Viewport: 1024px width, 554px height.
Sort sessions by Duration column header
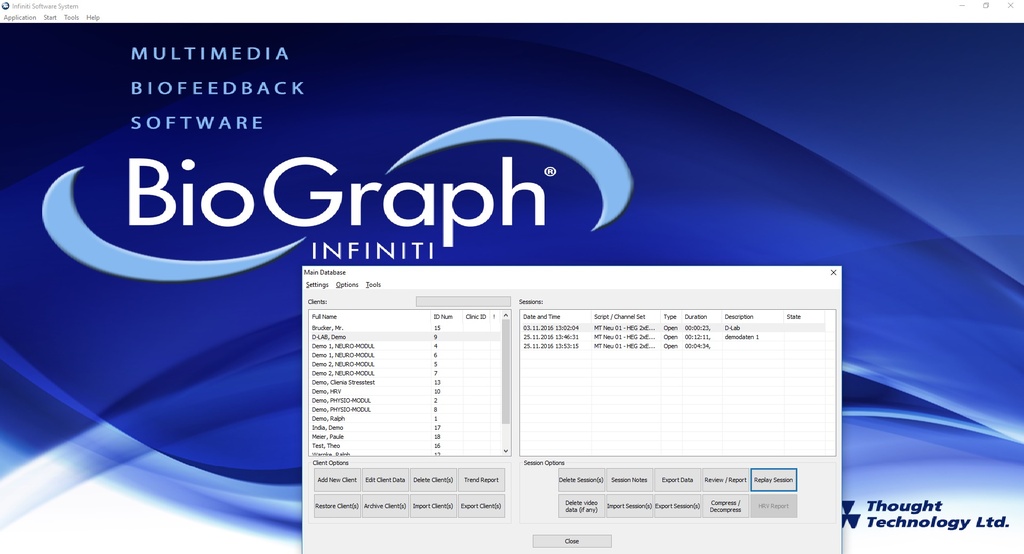(701, 317)
